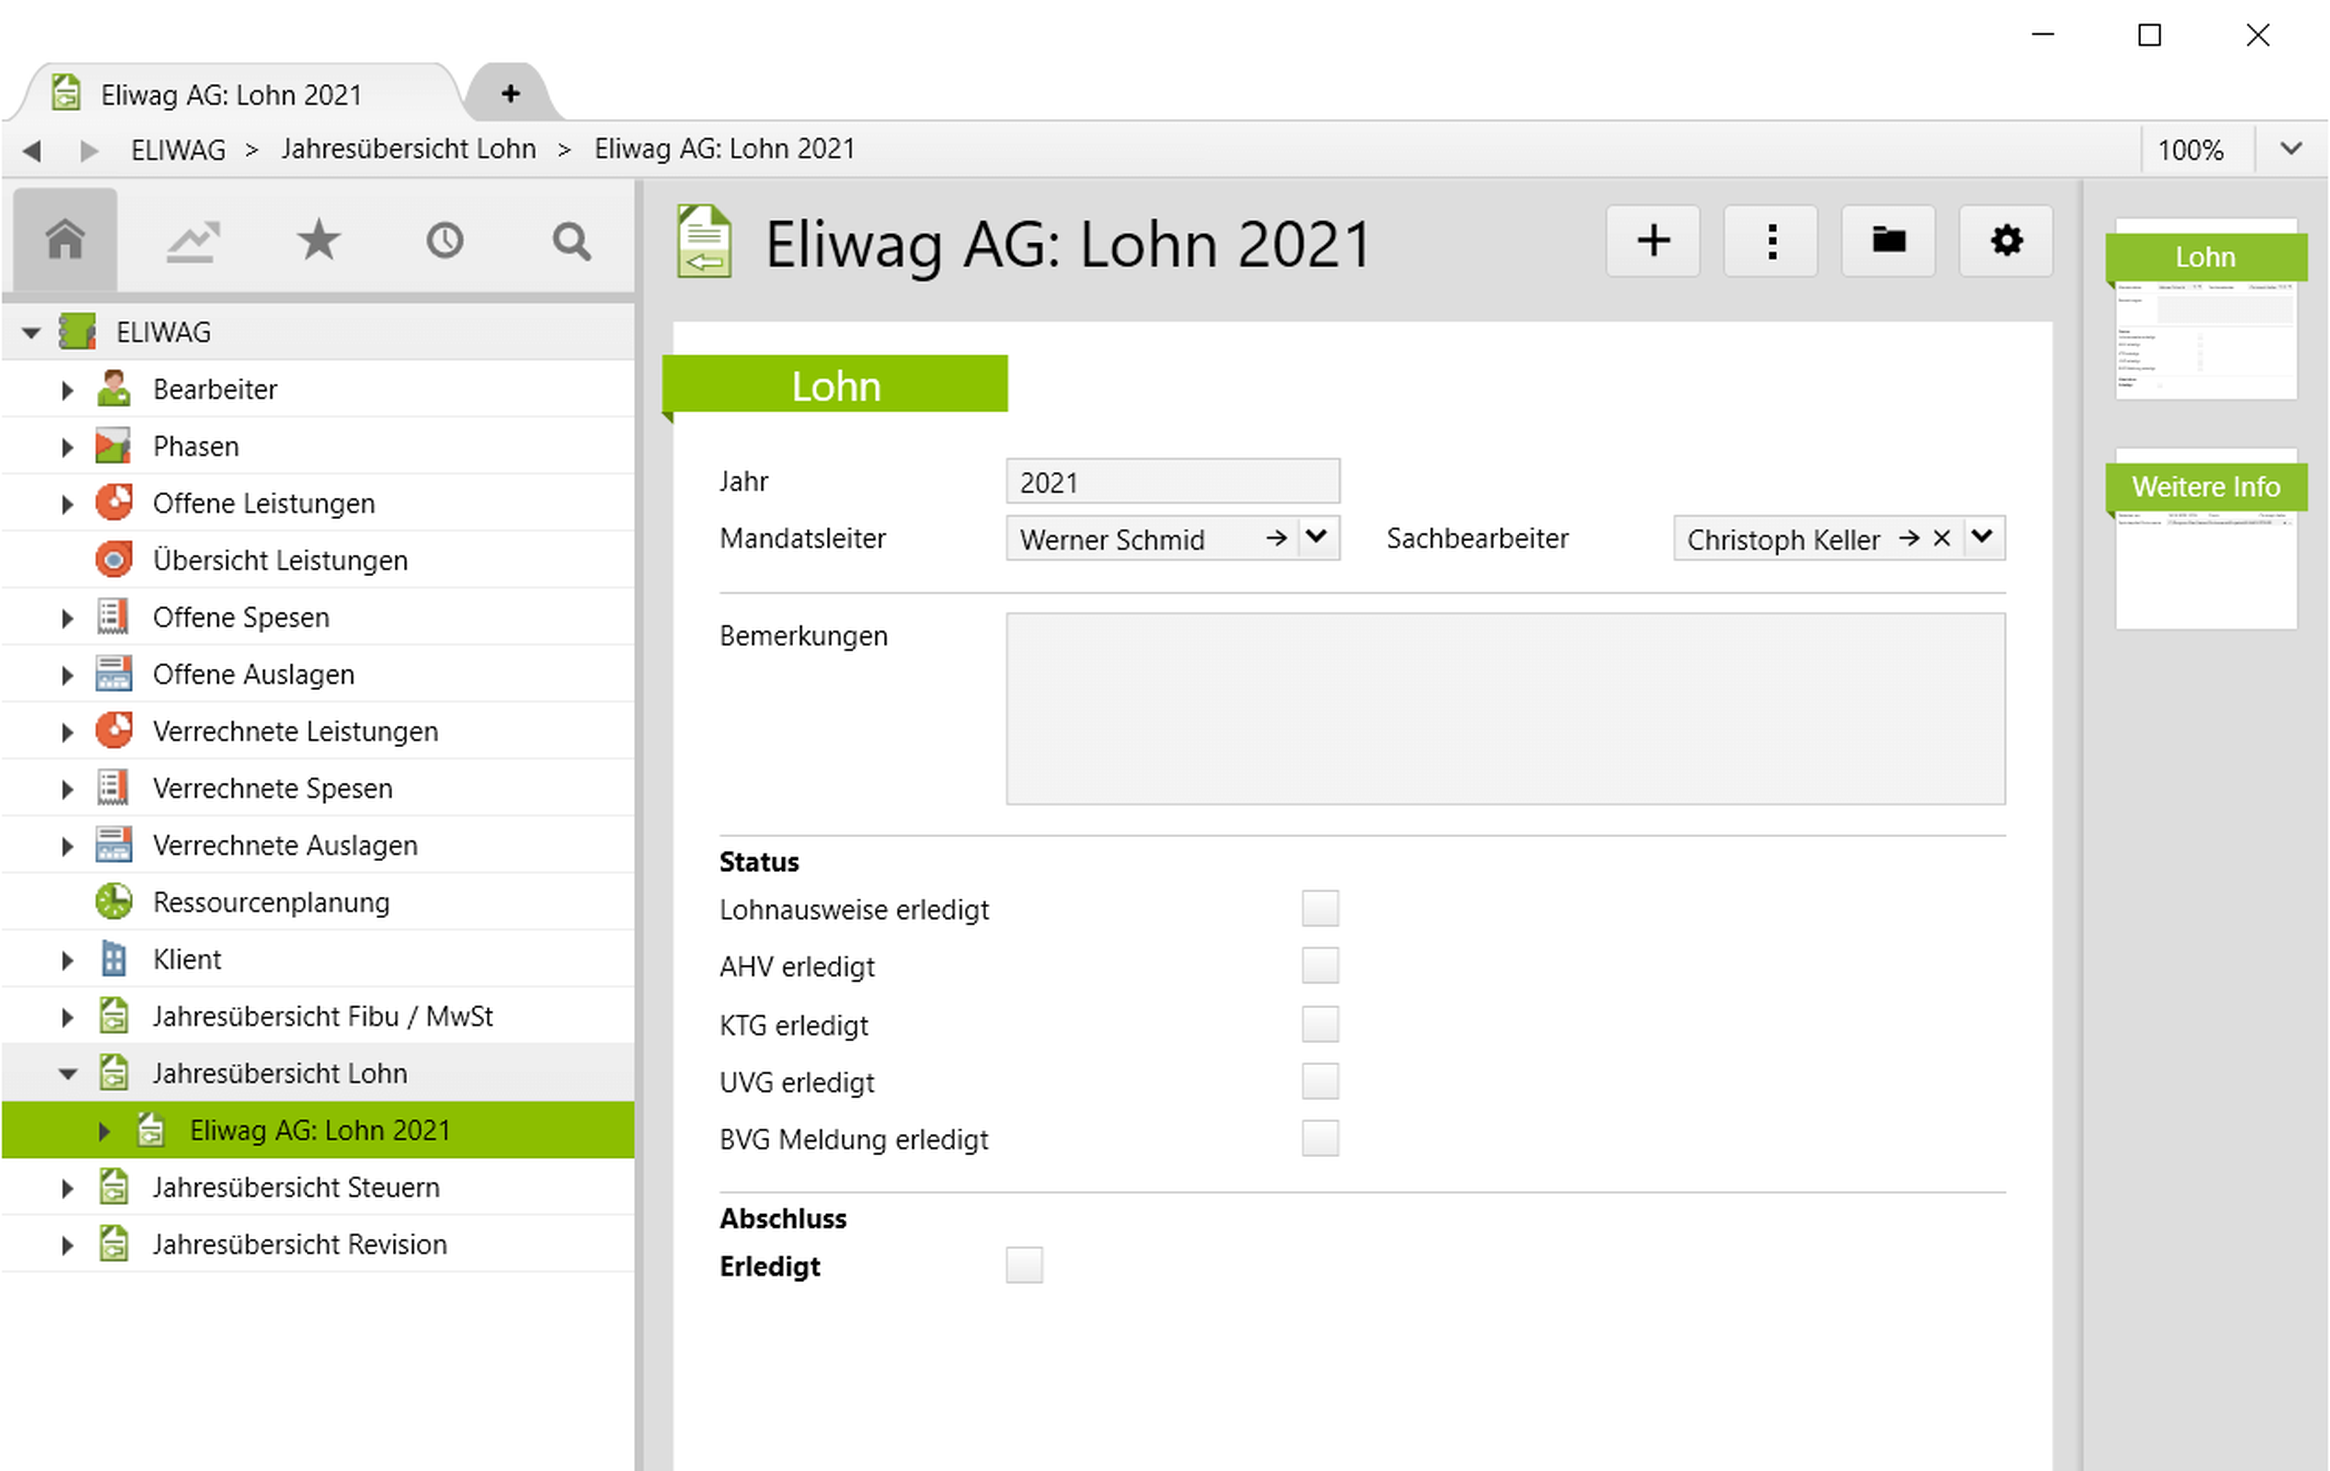Open recent history clock icon
The image size is (2330, 1471).
tap(445, 241)
